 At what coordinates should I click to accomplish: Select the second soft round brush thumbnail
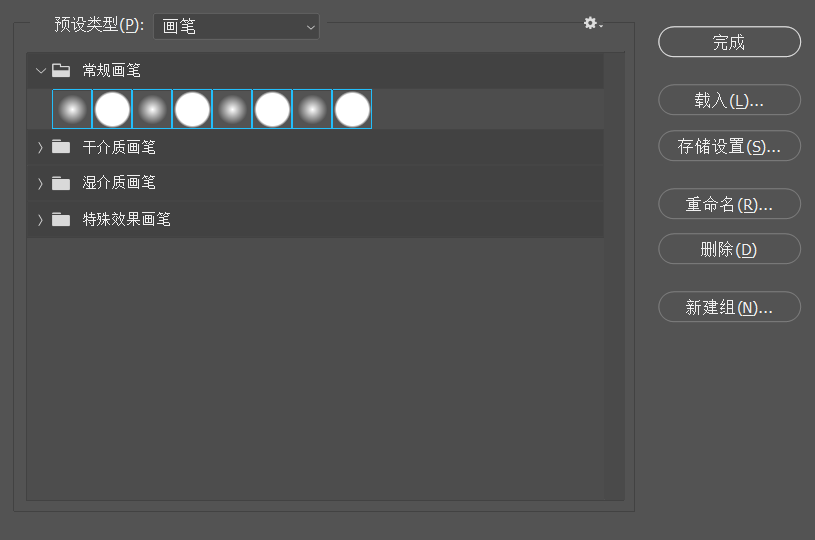click(x=152, y=109)
